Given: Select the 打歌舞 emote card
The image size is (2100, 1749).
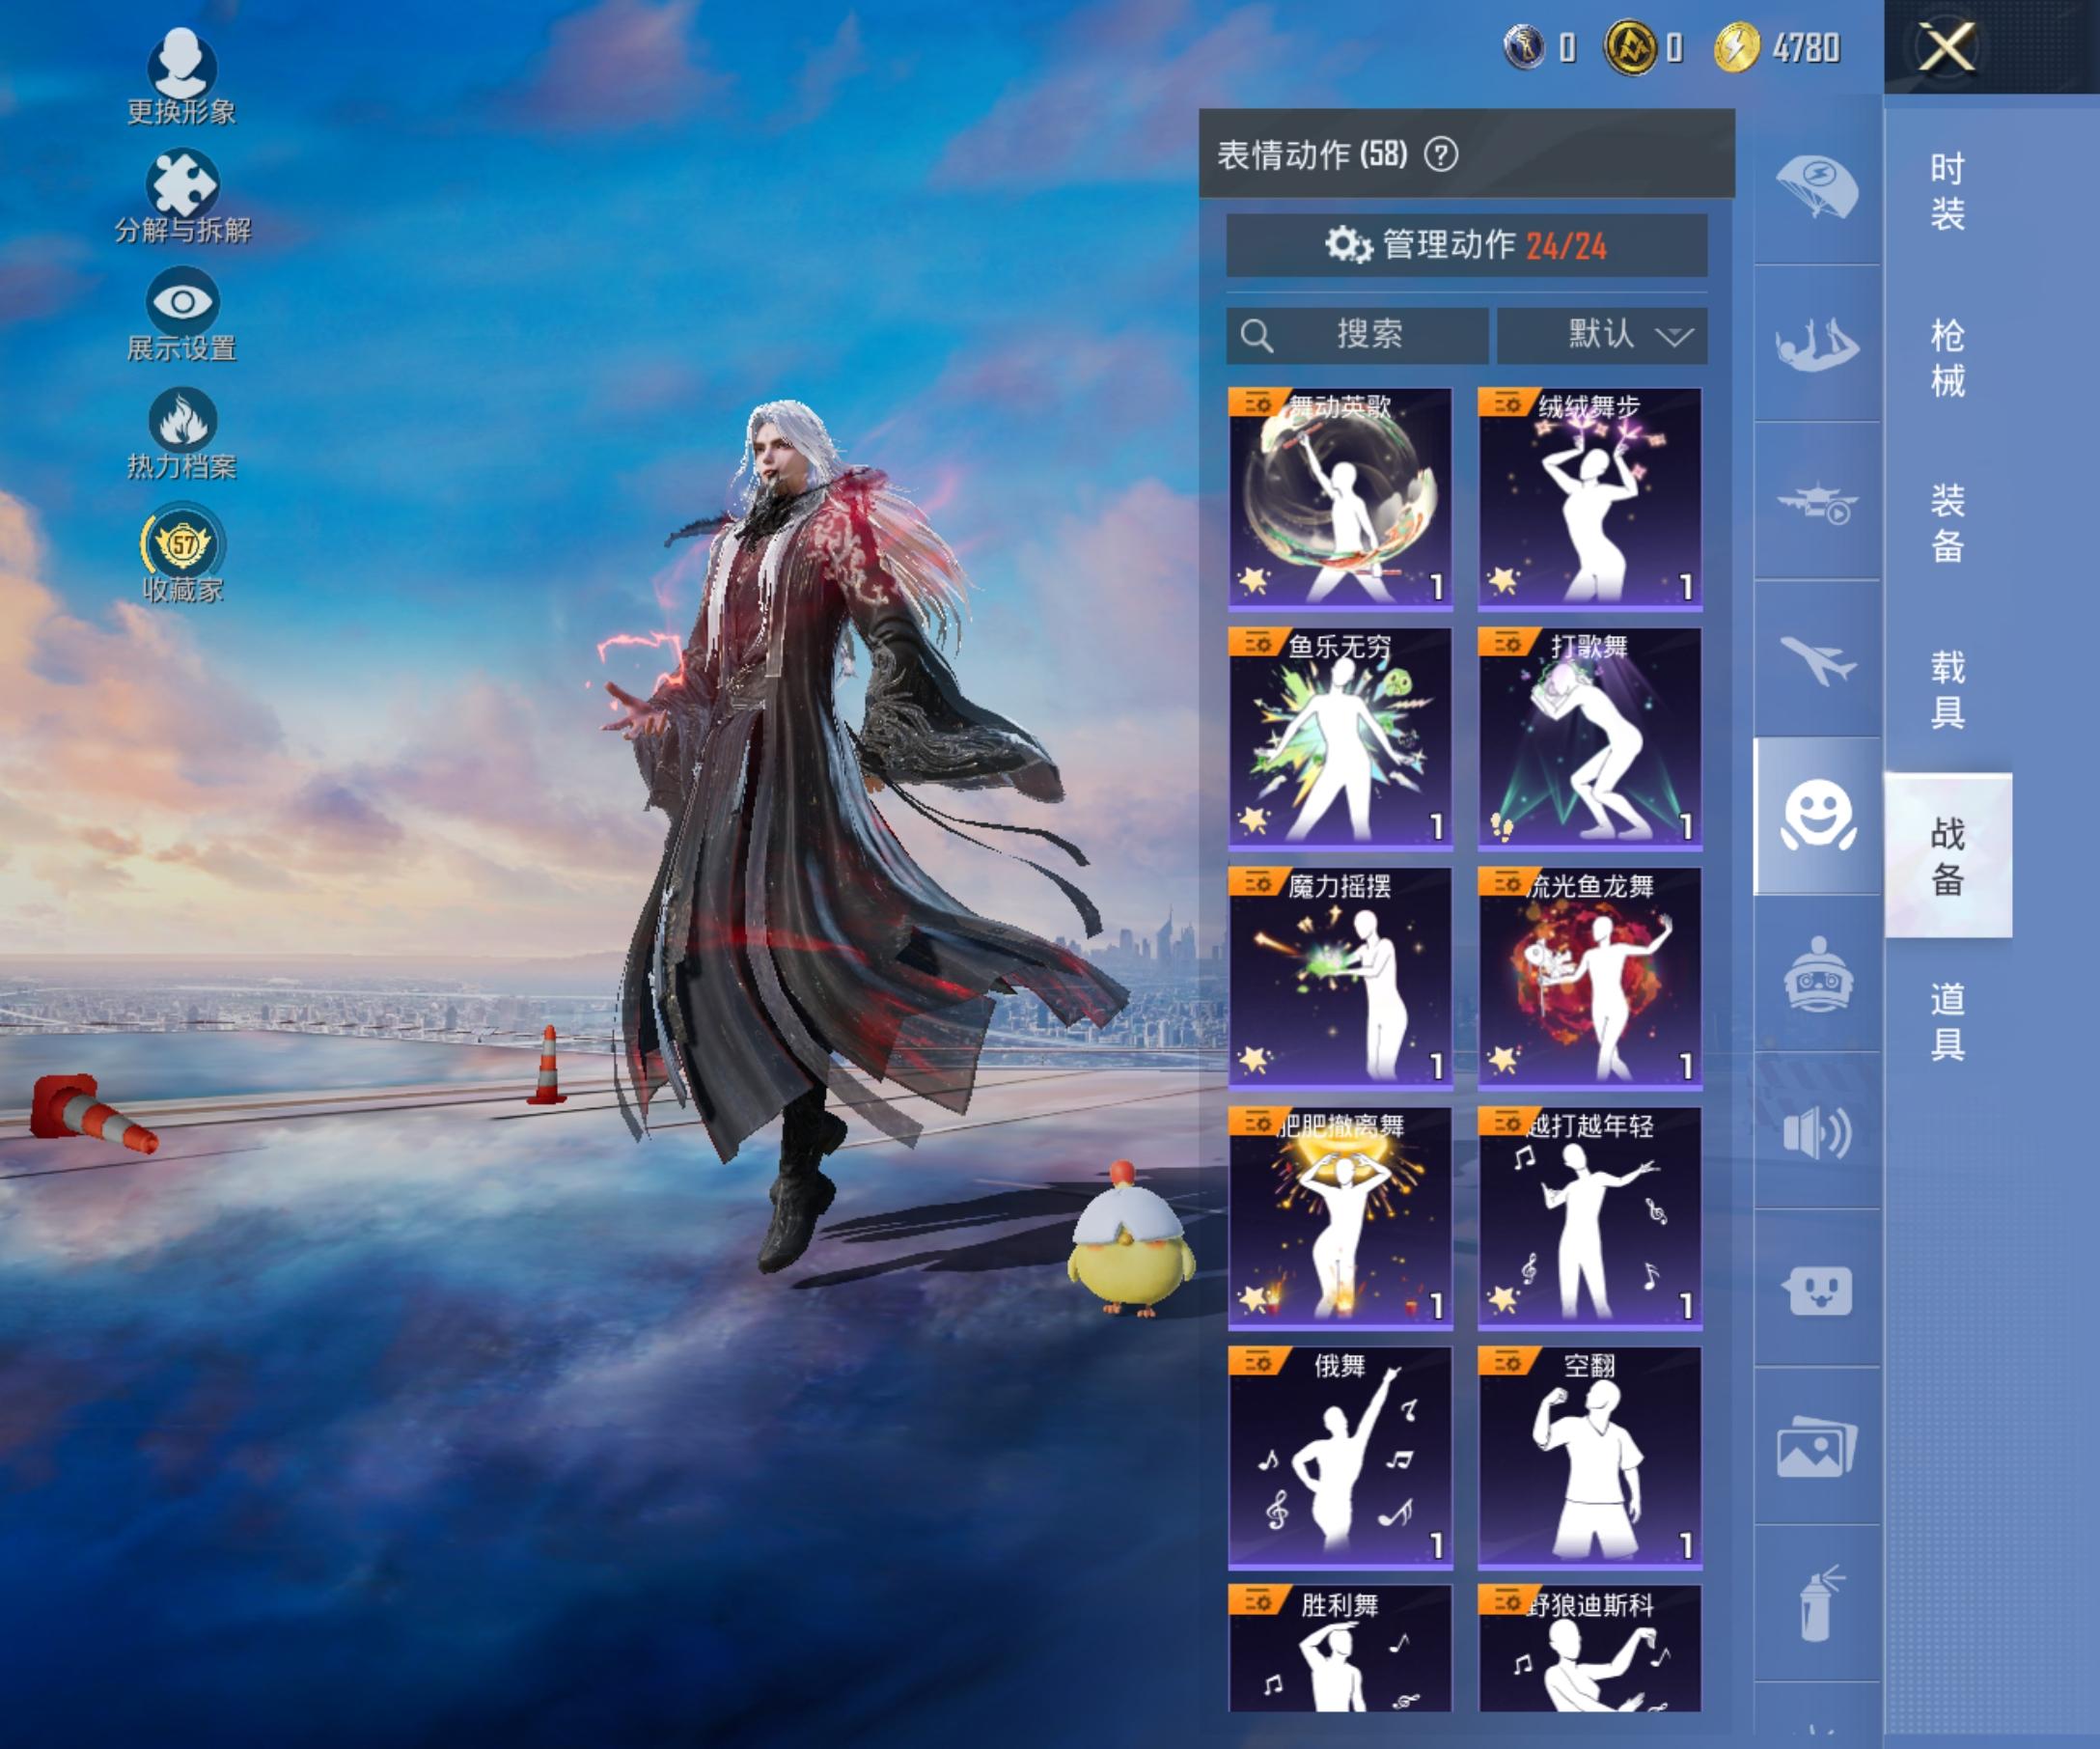Looking at the screenshot, I should point(1590,739).
